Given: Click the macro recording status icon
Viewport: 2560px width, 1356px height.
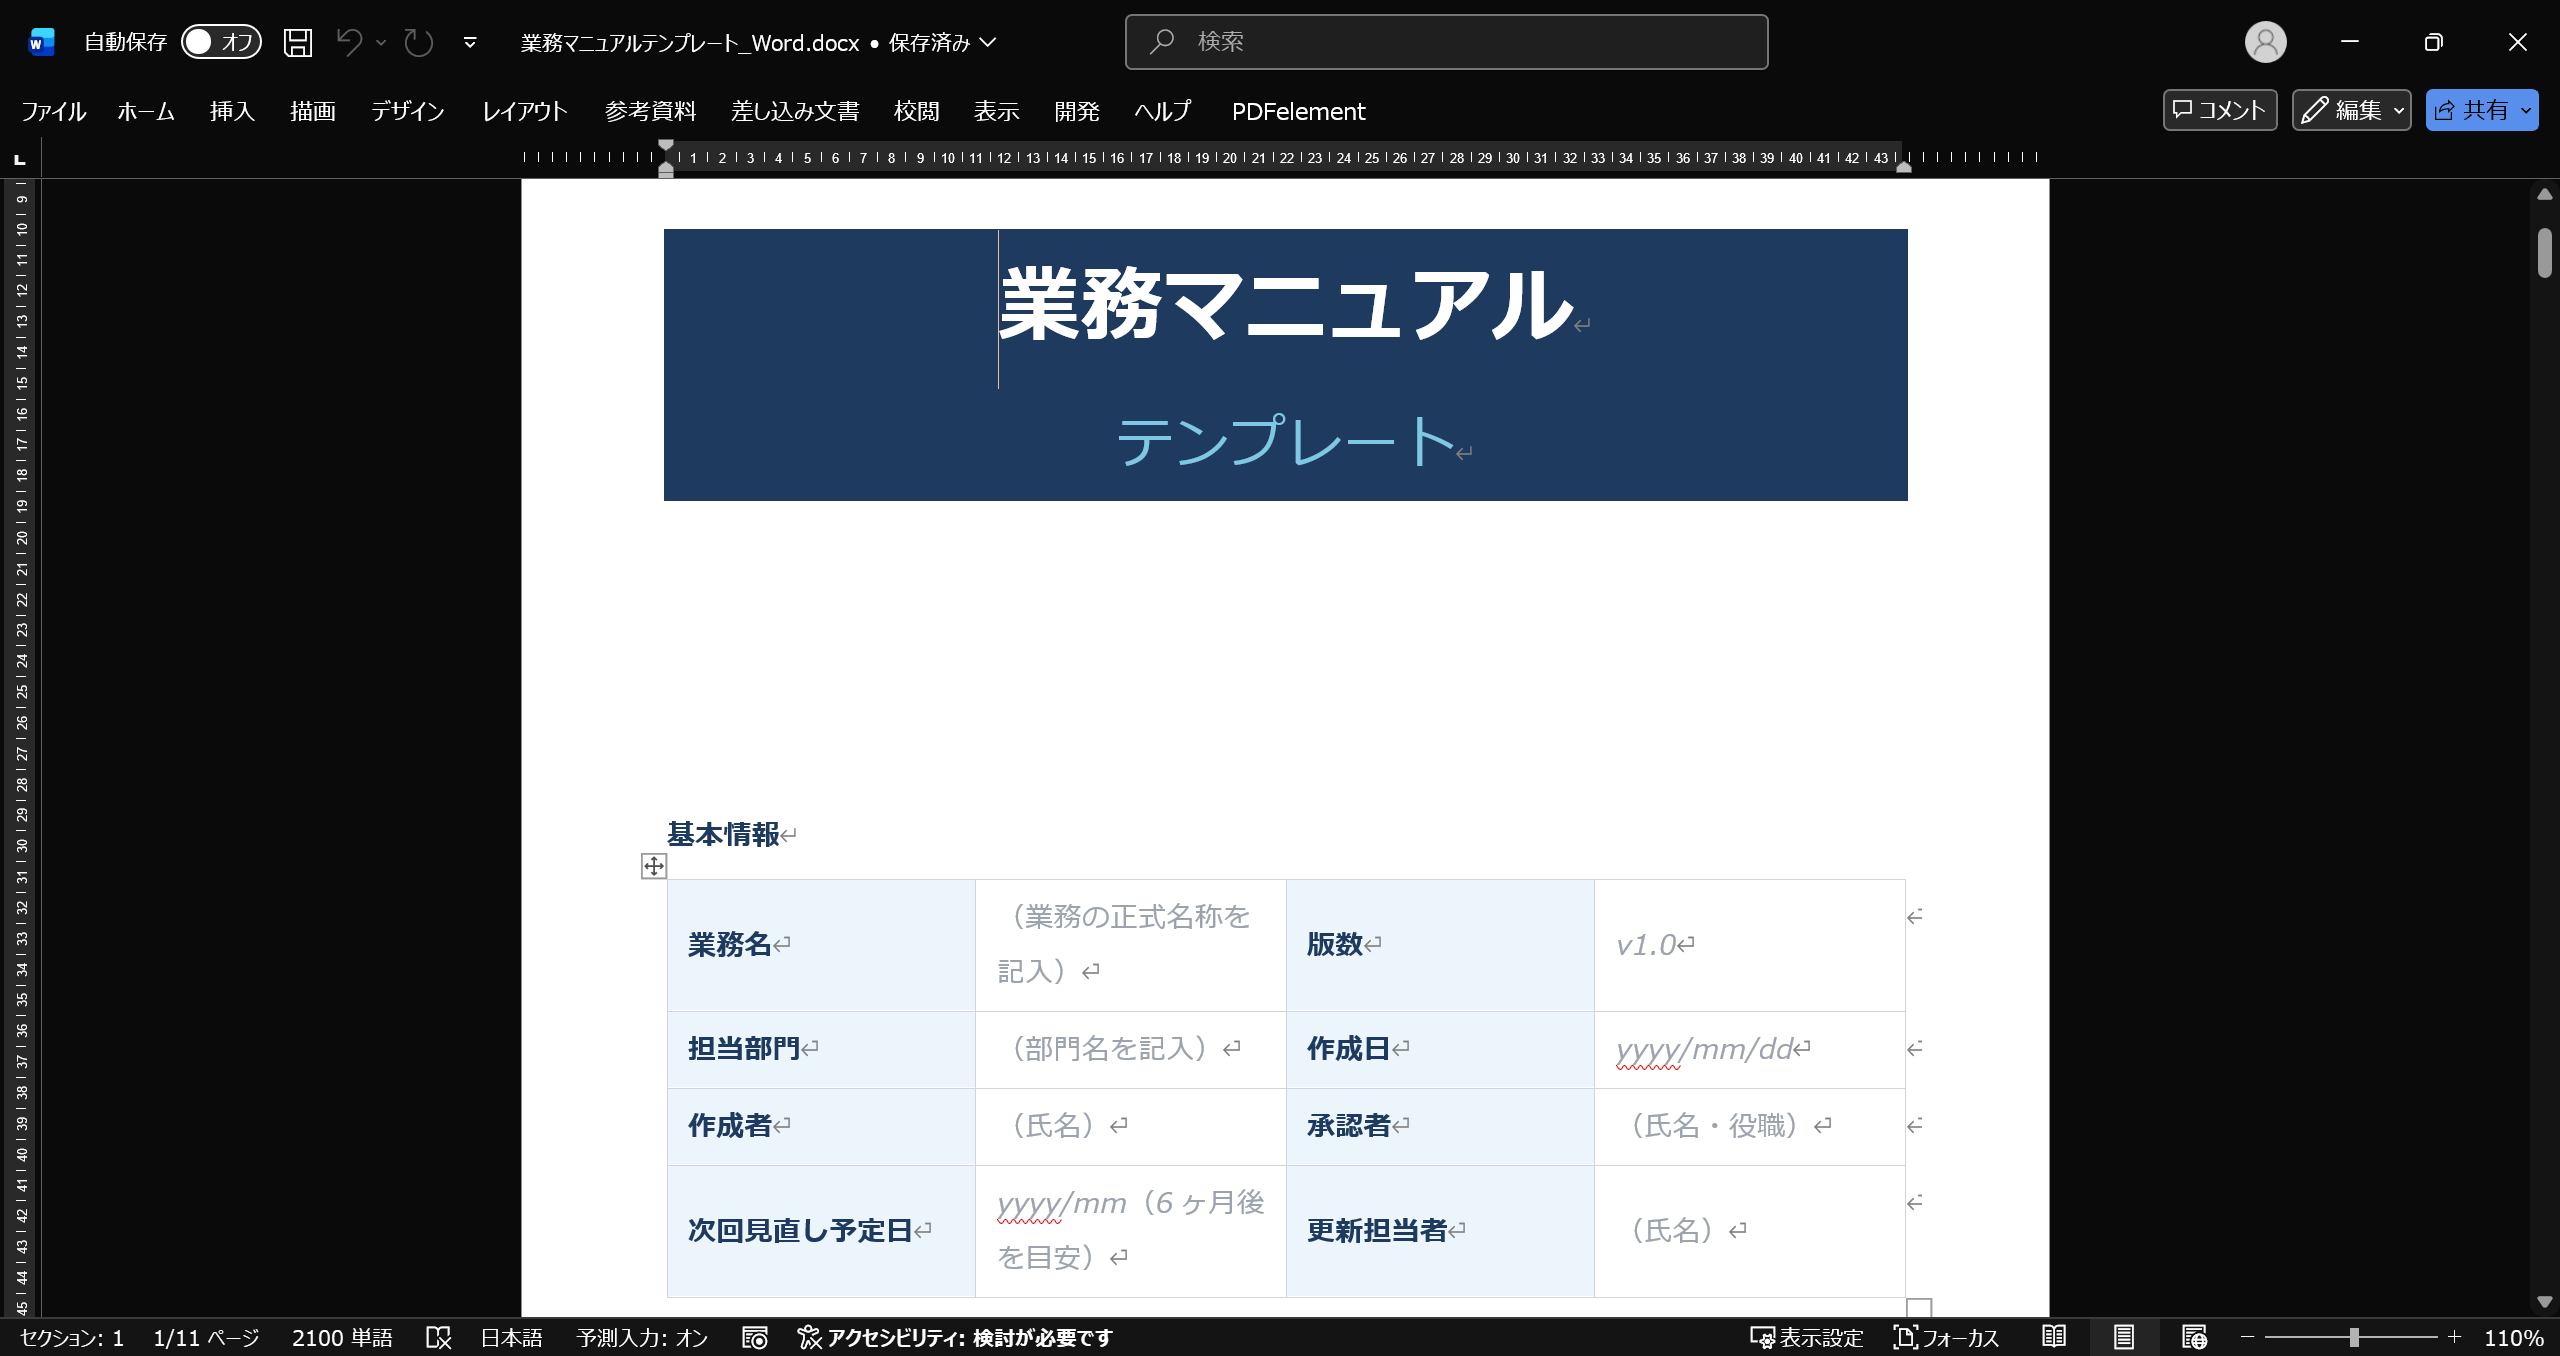Looking at the screenshot, I should [755, 1337].
